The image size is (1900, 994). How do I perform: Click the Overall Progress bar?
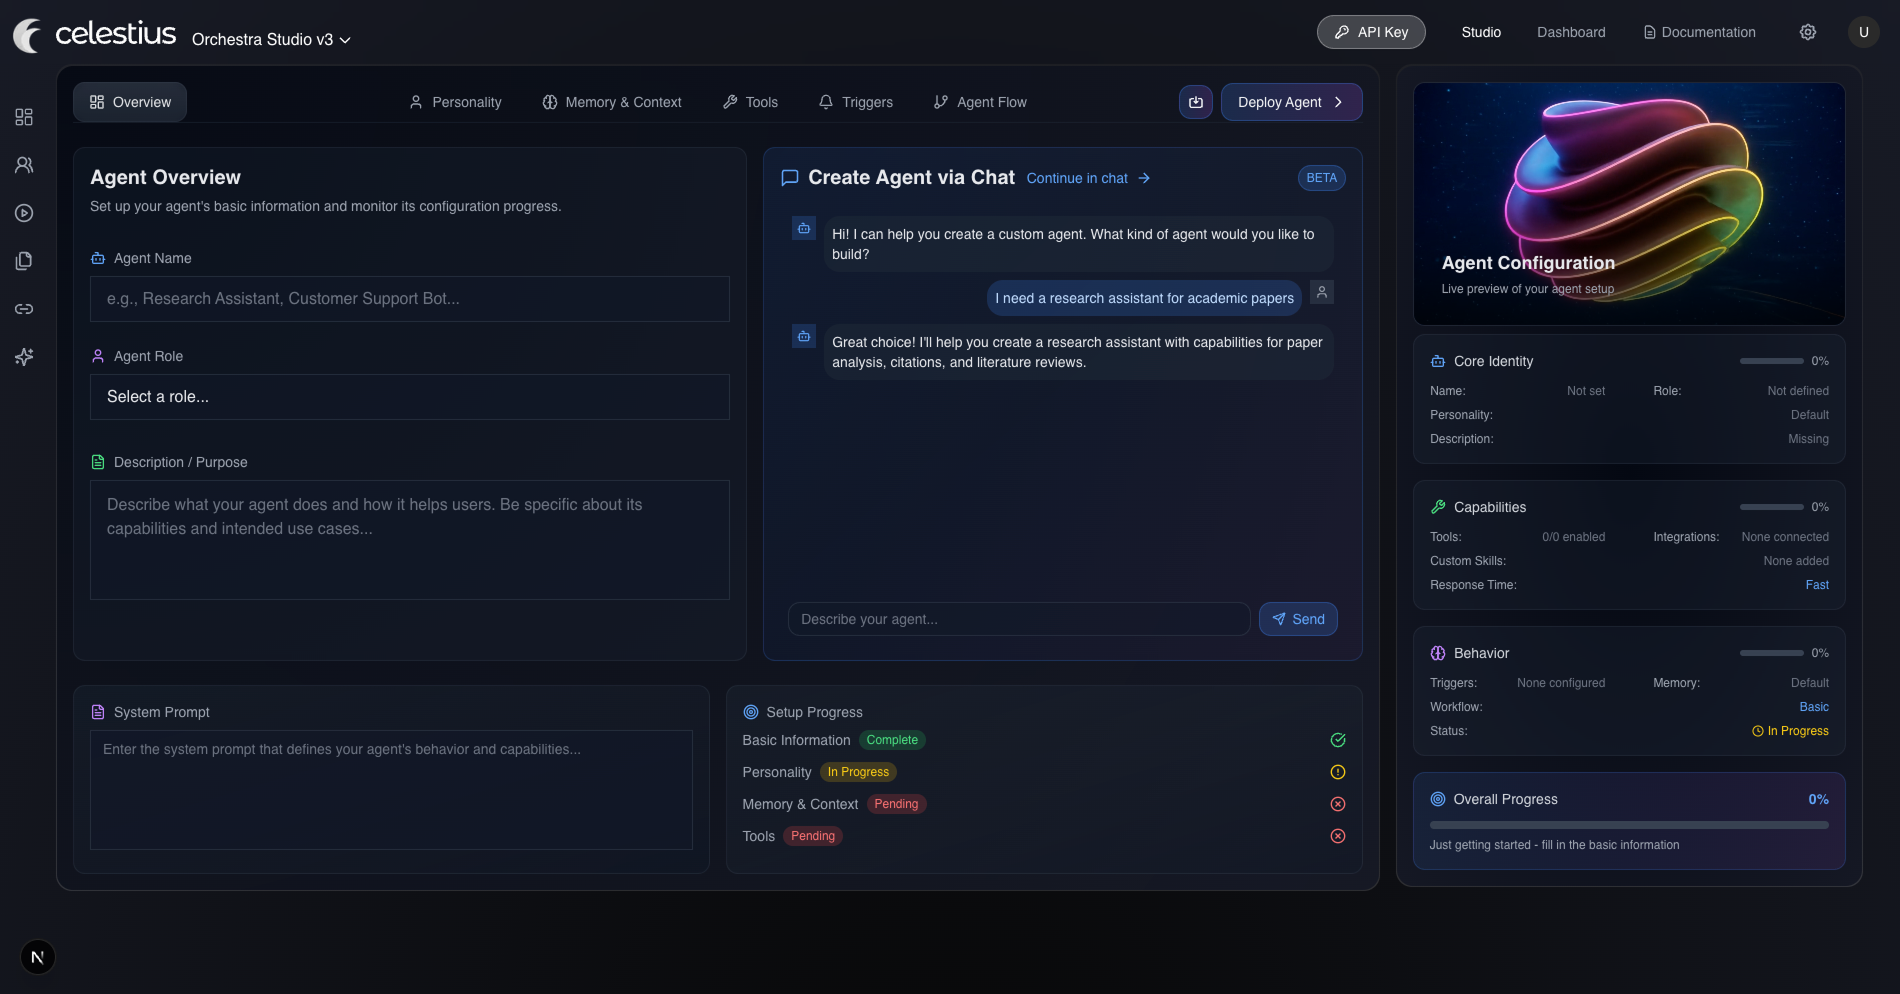[1629, 825]
